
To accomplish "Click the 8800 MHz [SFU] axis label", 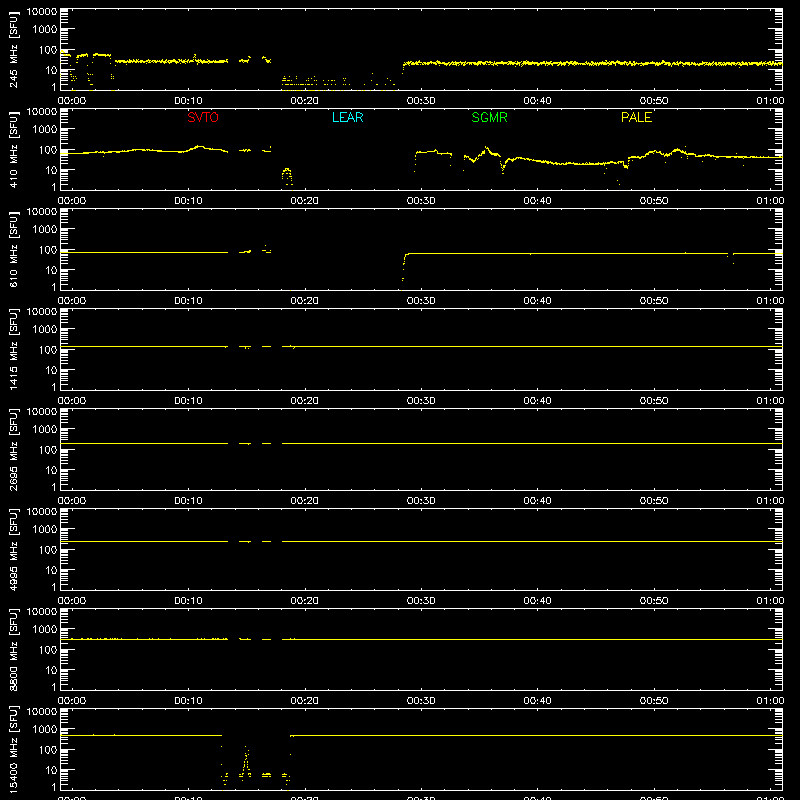I will pos(13,649).
